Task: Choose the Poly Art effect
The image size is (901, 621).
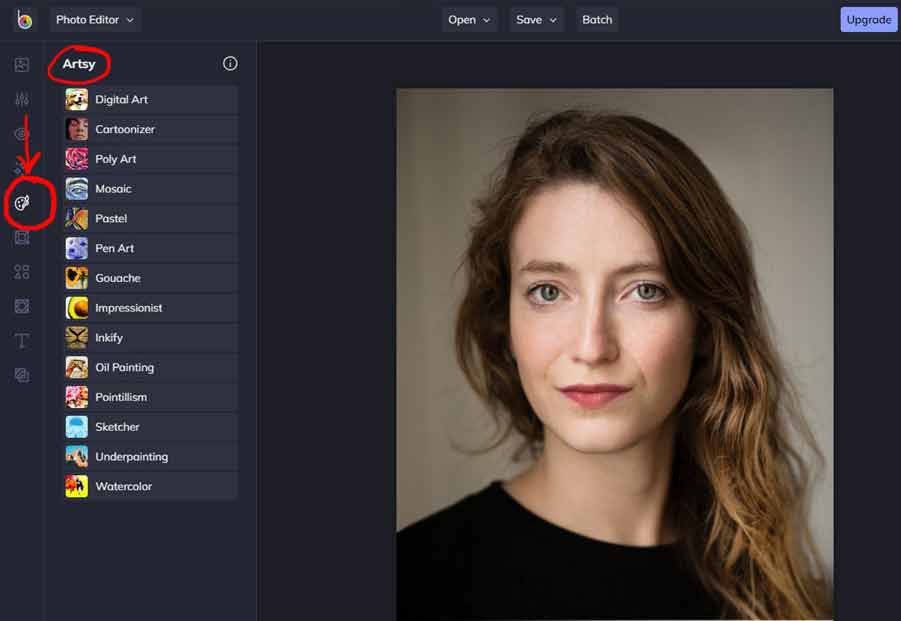Action: pos(151,159)
